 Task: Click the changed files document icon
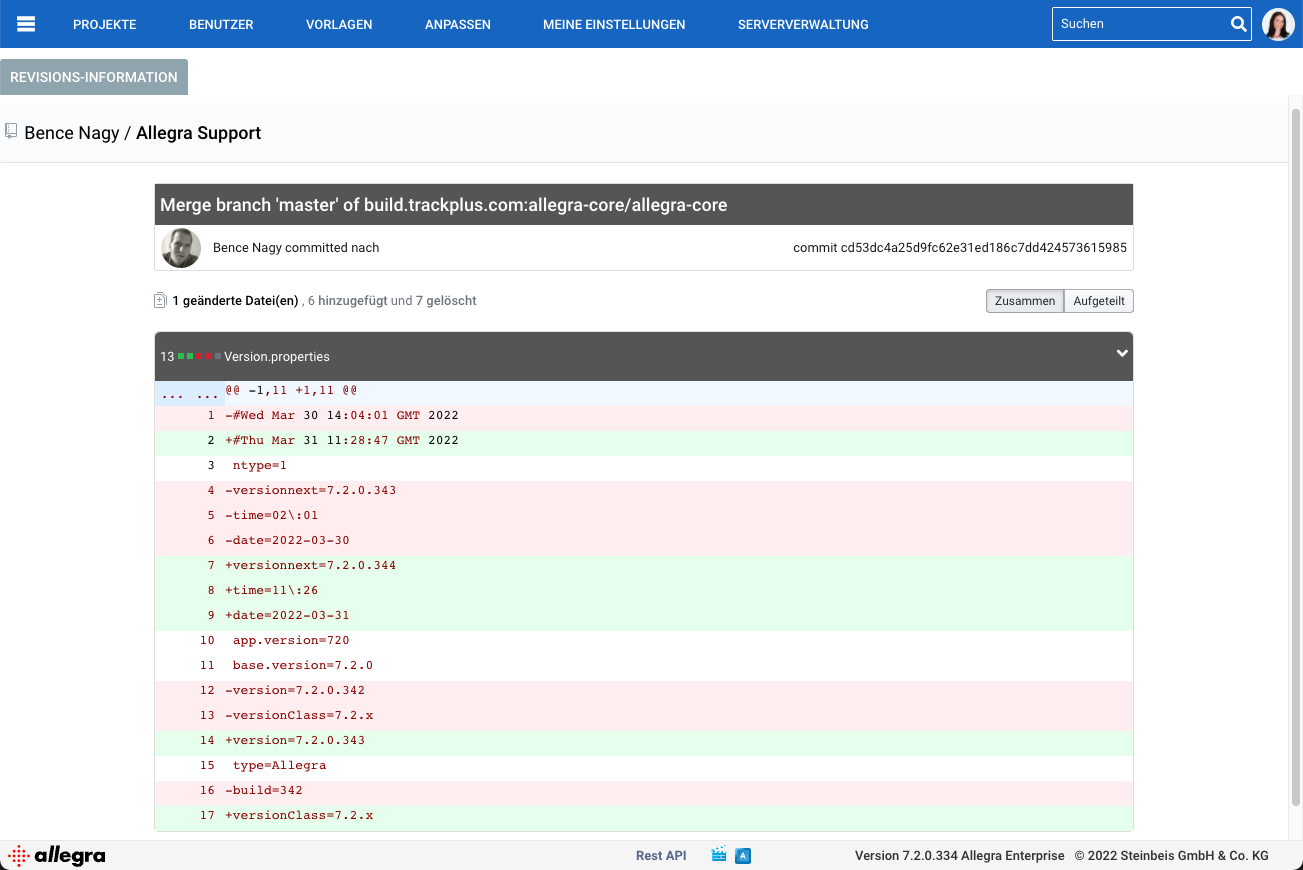[160, 301]
